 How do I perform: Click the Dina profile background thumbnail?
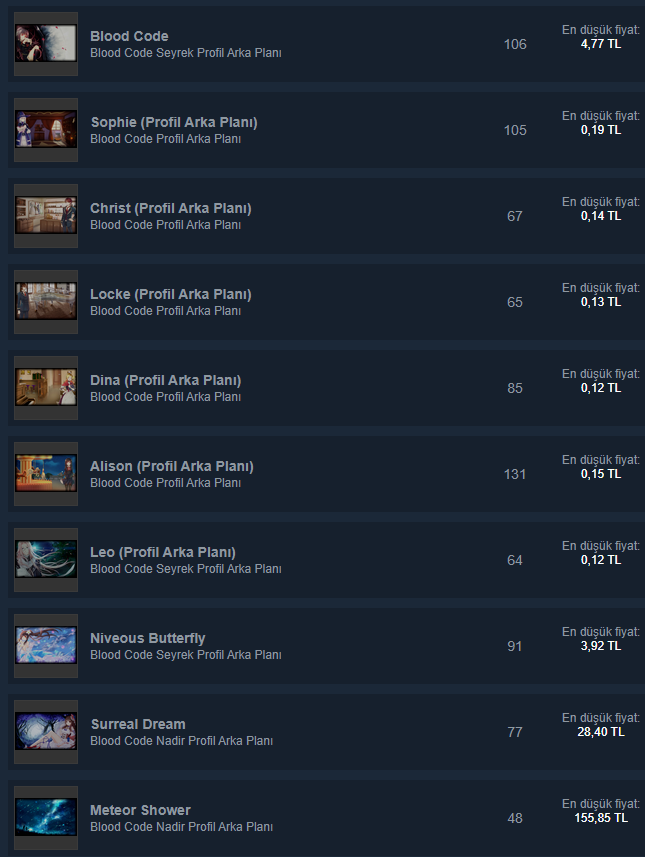[46, 388]
